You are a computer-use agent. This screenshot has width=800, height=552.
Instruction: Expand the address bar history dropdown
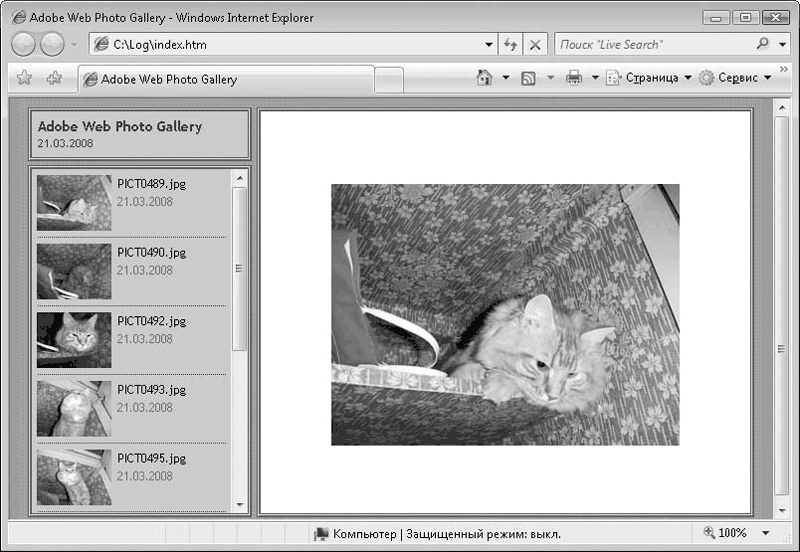(489, 45)
